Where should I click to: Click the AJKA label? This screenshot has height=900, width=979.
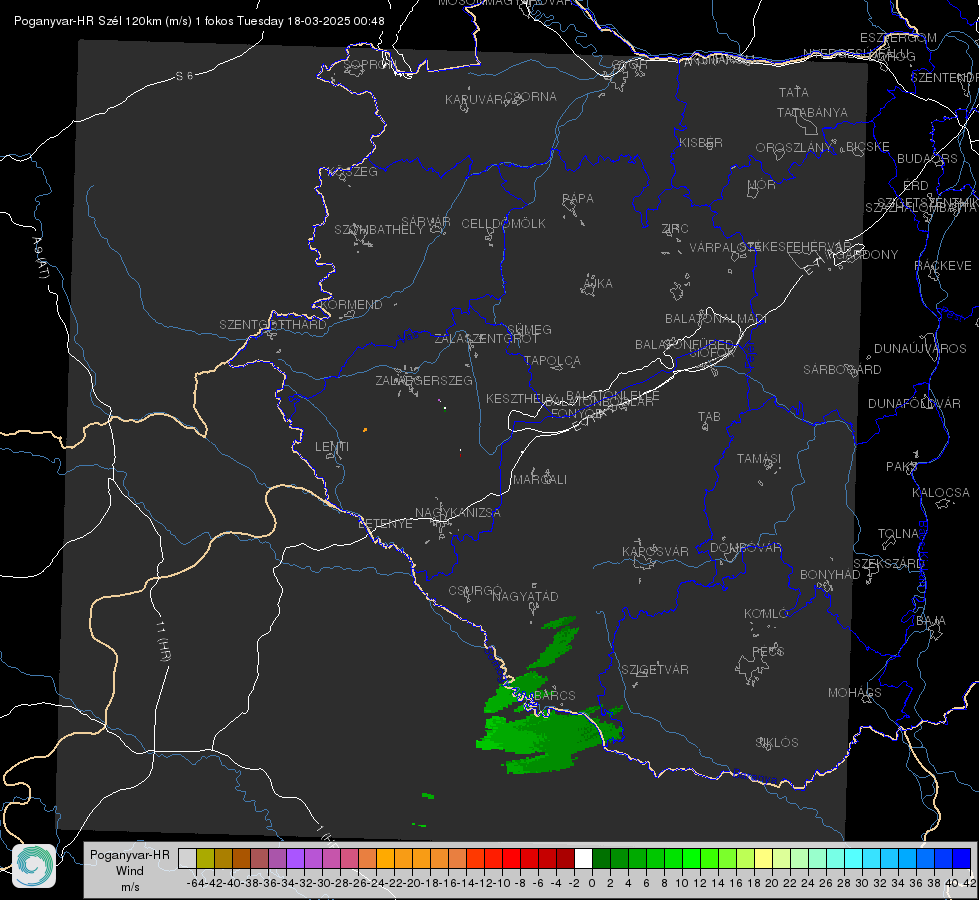[x=598, y=284]
